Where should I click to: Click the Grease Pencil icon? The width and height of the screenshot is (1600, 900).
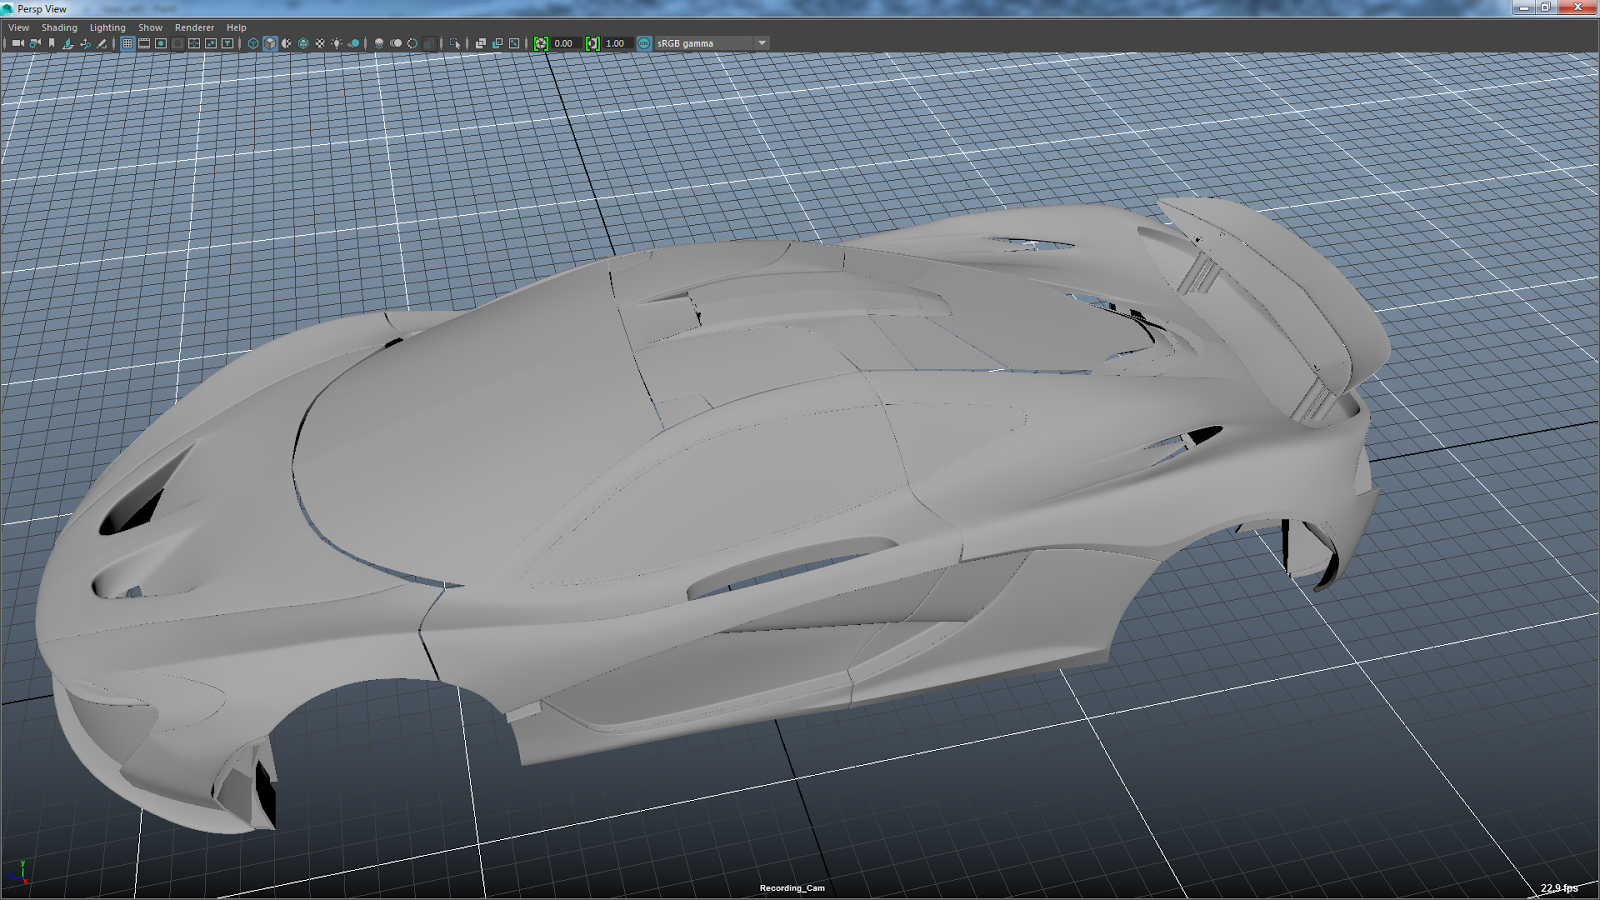click(102, 44)
